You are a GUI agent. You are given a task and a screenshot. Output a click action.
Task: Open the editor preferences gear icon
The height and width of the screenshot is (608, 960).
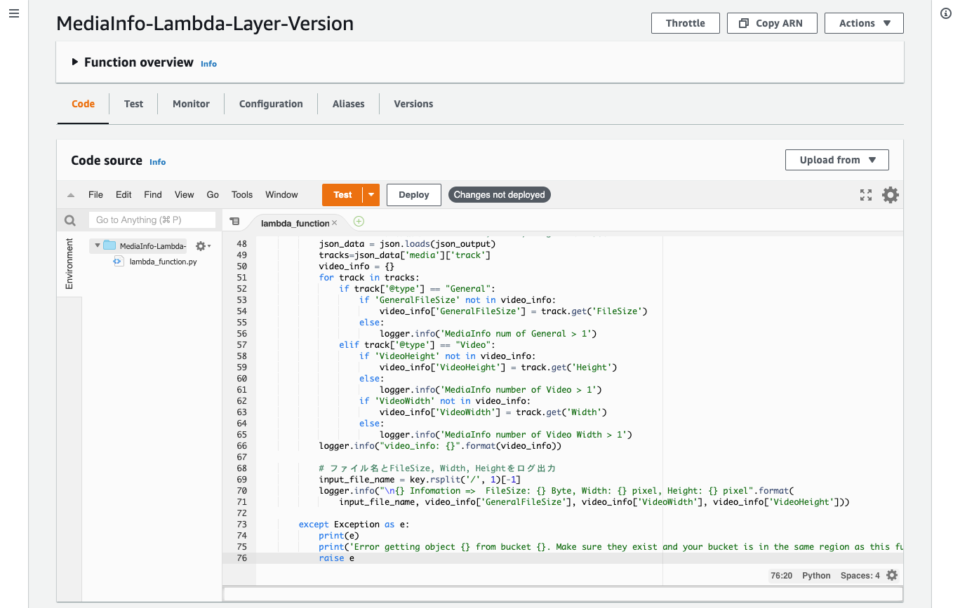(890, 195)
